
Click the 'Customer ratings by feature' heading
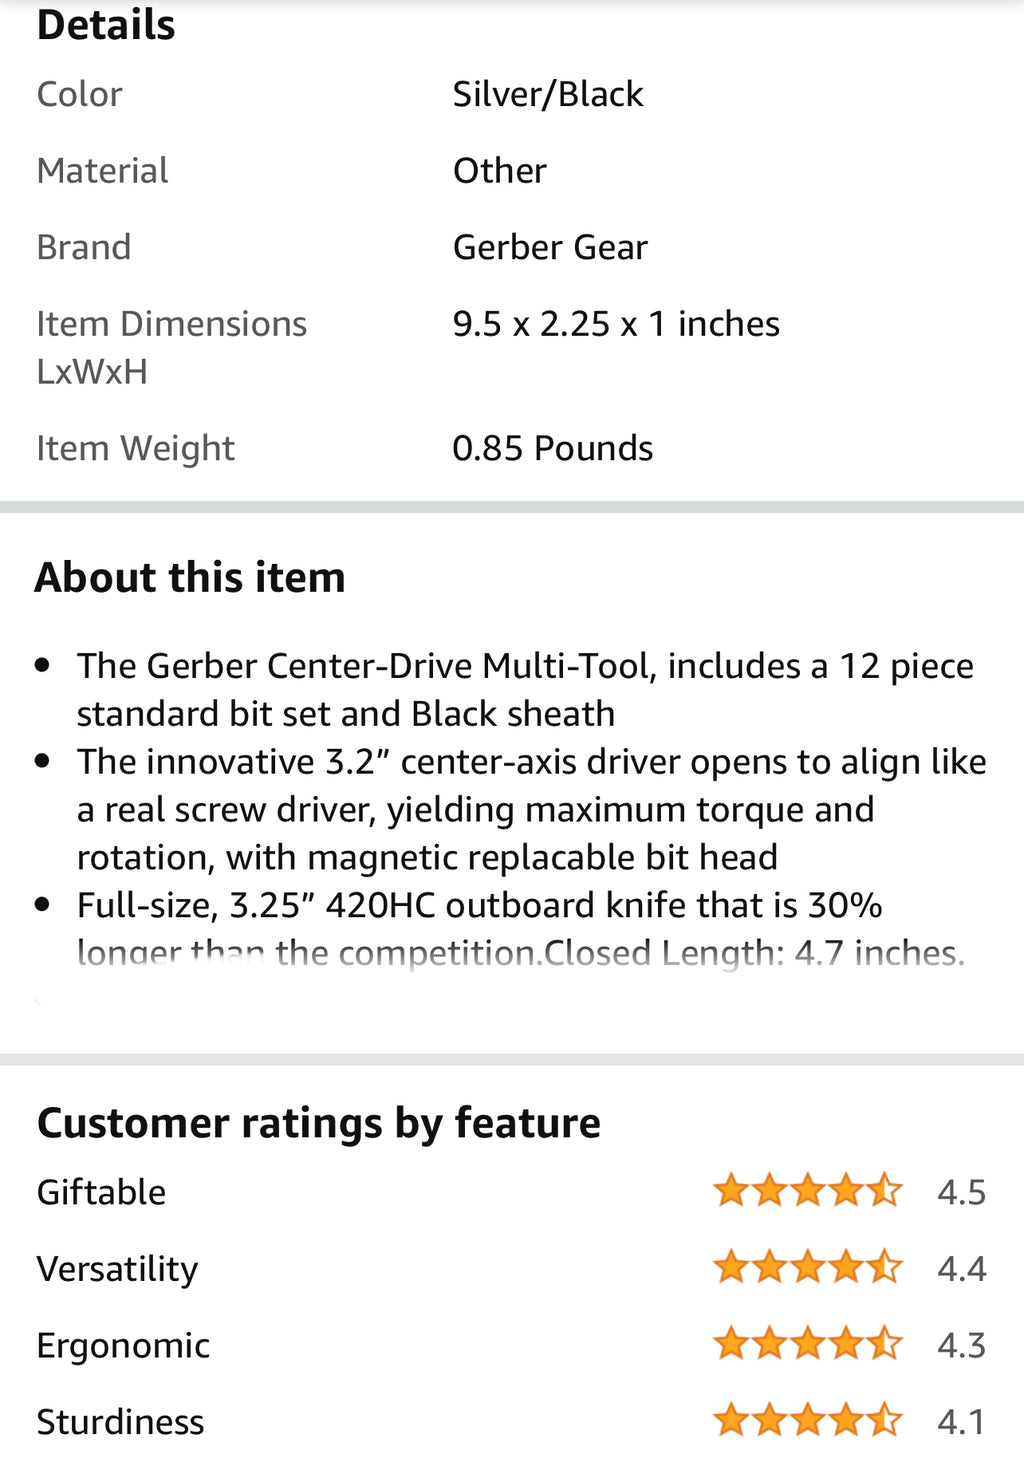318,1123
